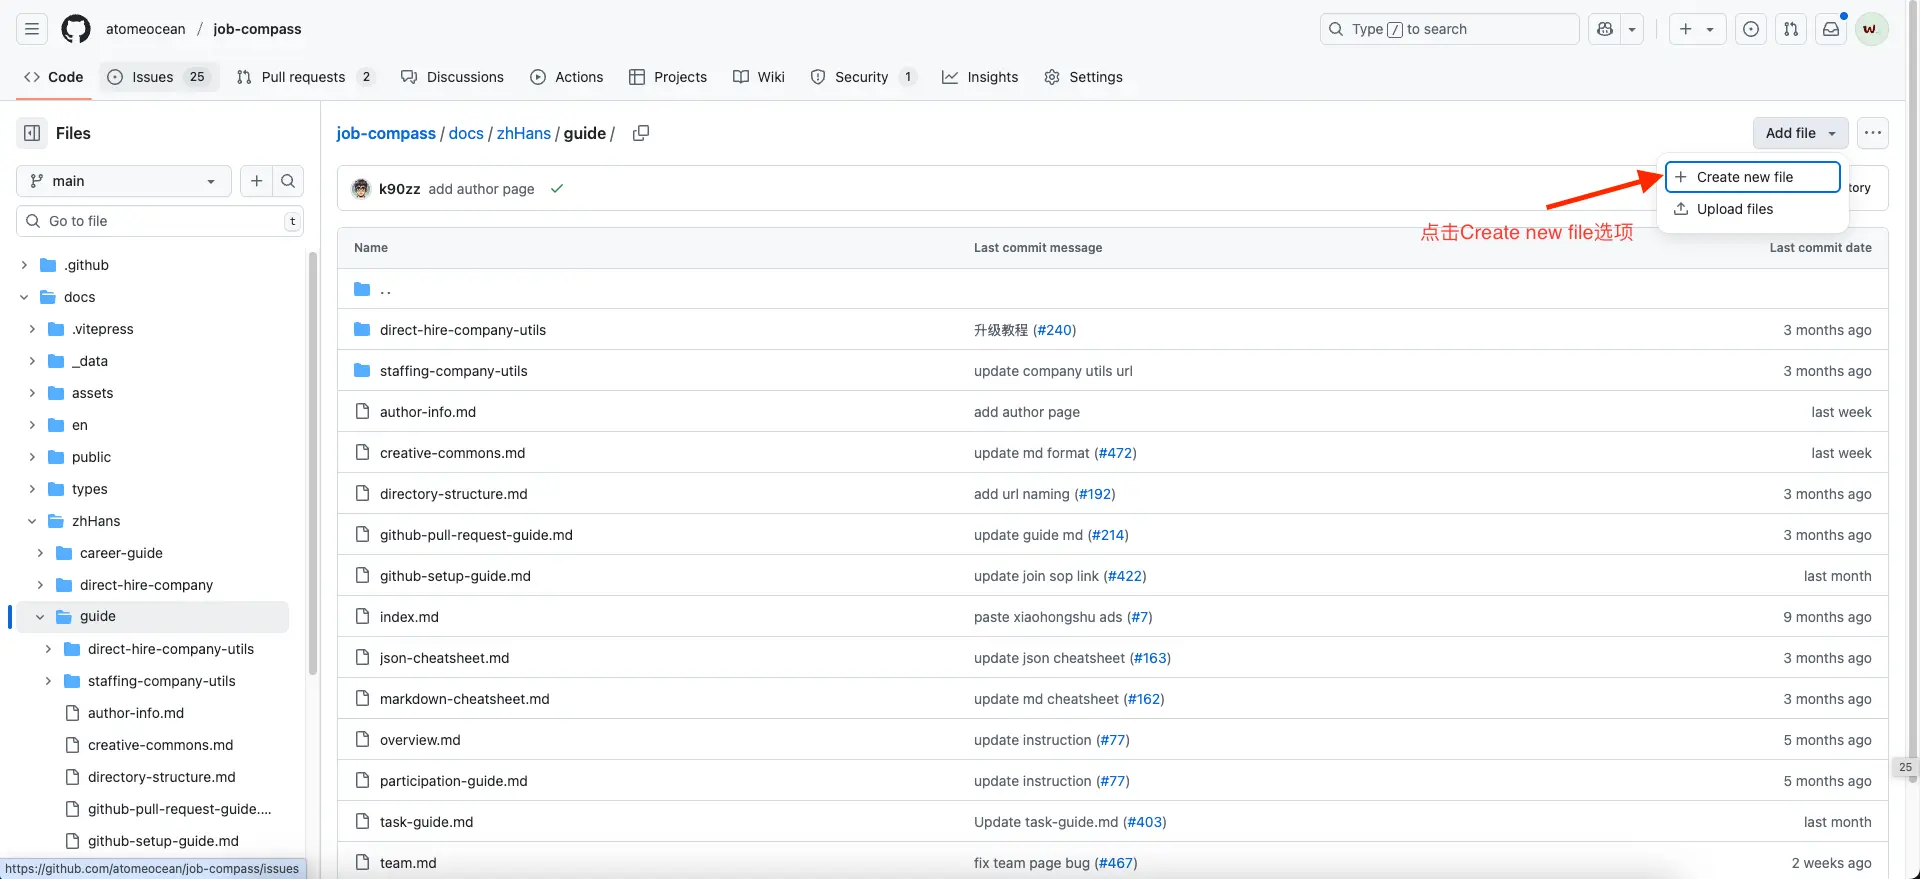Open the Security tab
This screenshot has height=879, width=1920.
click(863, 77)
